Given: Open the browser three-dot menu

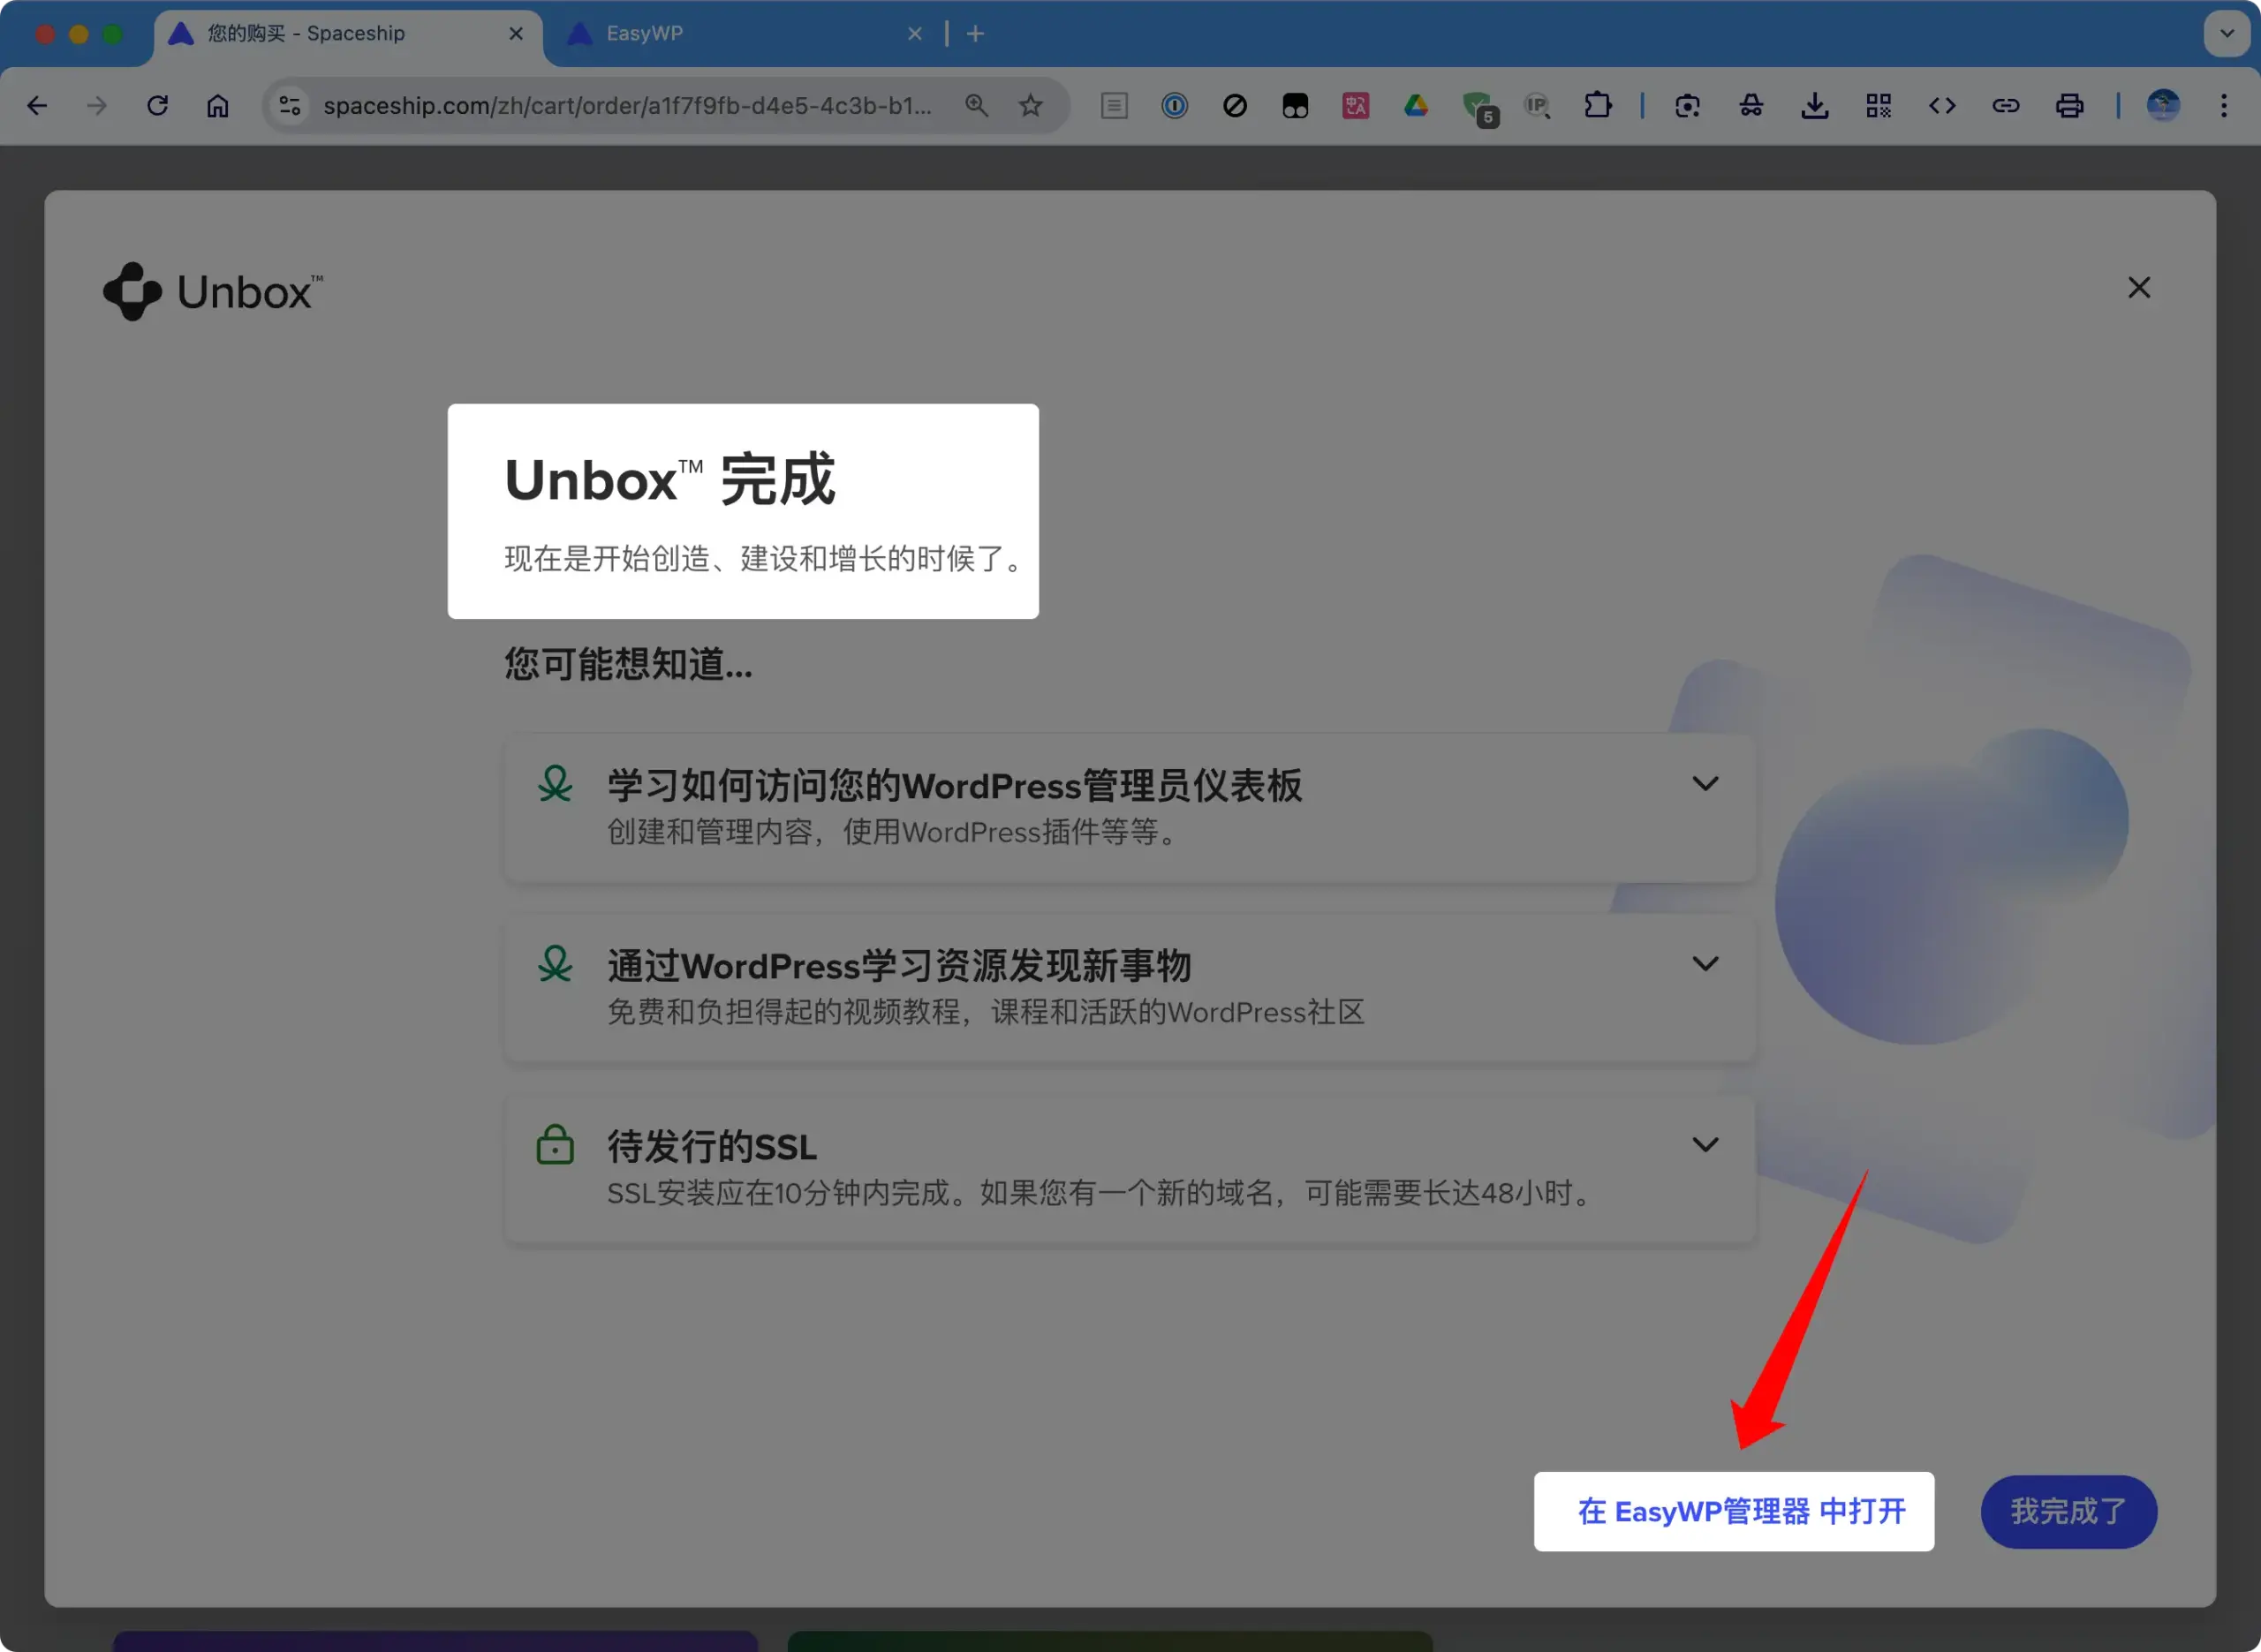Looking at the screenshot, I should pos(2224,106).
